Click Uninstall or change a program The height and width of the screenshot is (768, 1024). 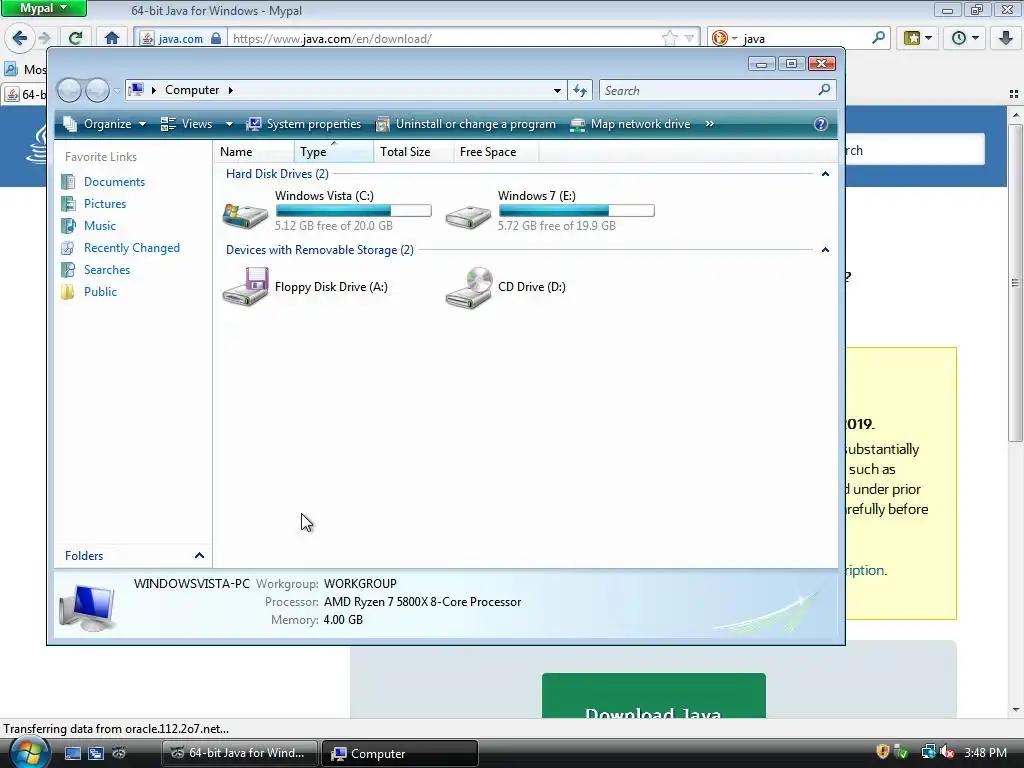click(x=466, y=124)
